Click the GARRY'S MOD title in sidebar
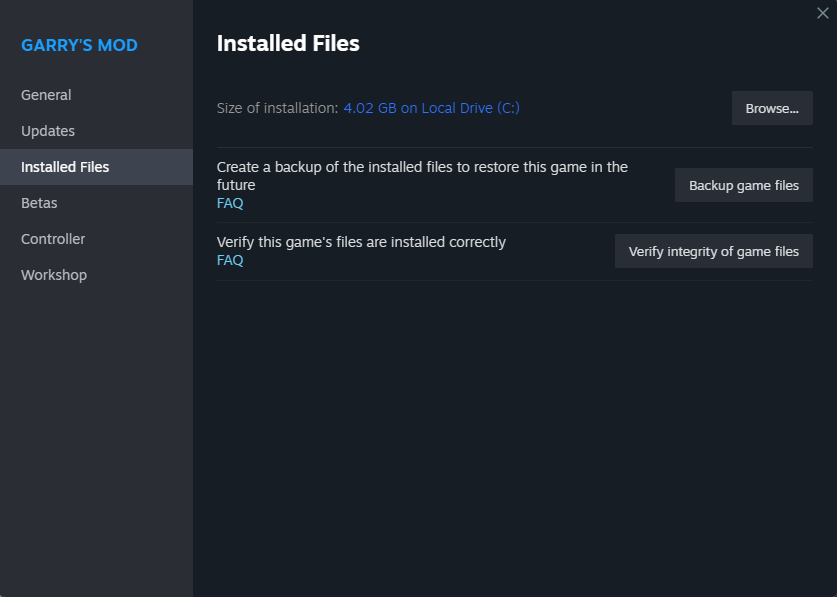The width and height of the screenshot is (837, 597). coord(79,45)
